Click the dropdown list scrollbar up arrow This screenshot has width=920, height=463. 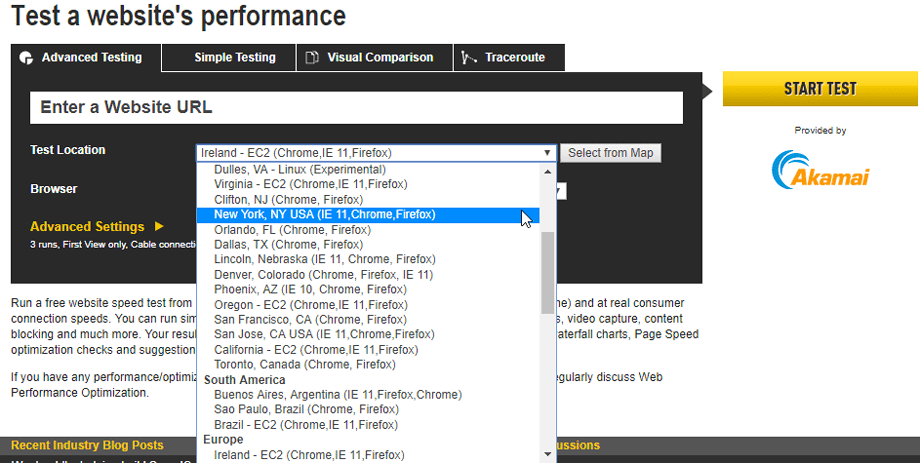(547, 170)
